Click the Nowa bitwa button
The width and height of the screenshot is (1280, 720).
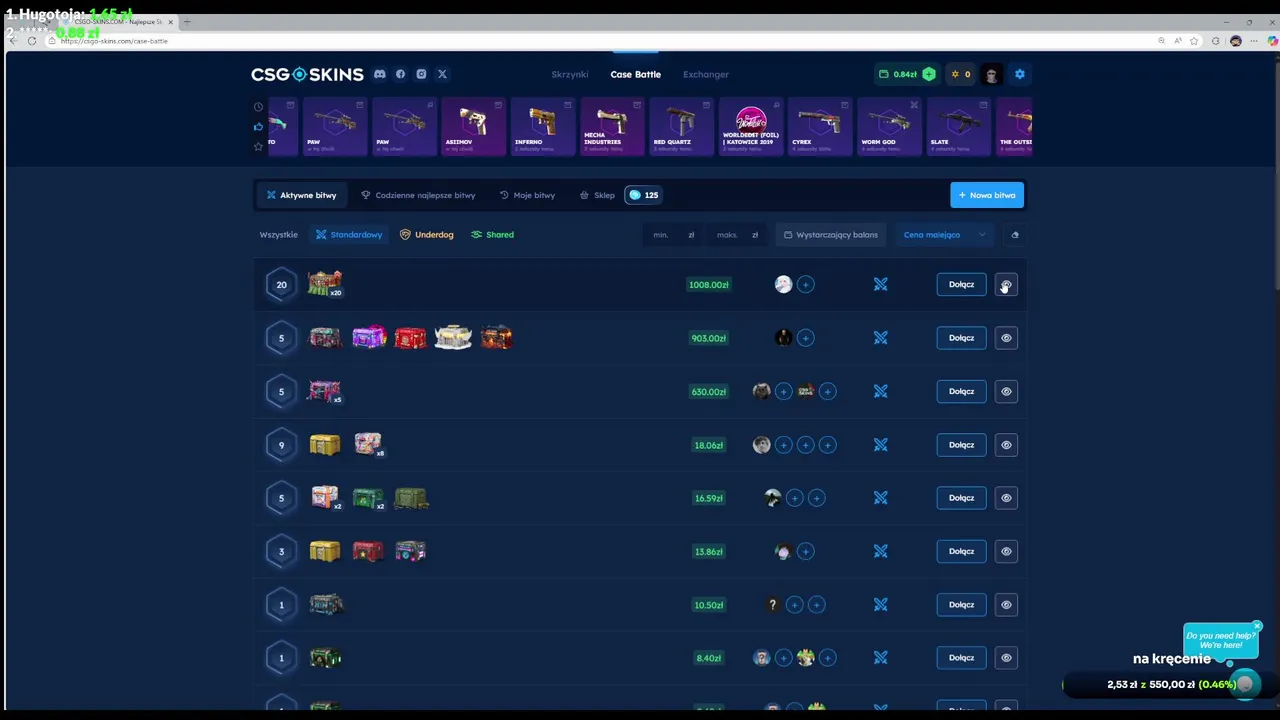(x=987, y=195)
